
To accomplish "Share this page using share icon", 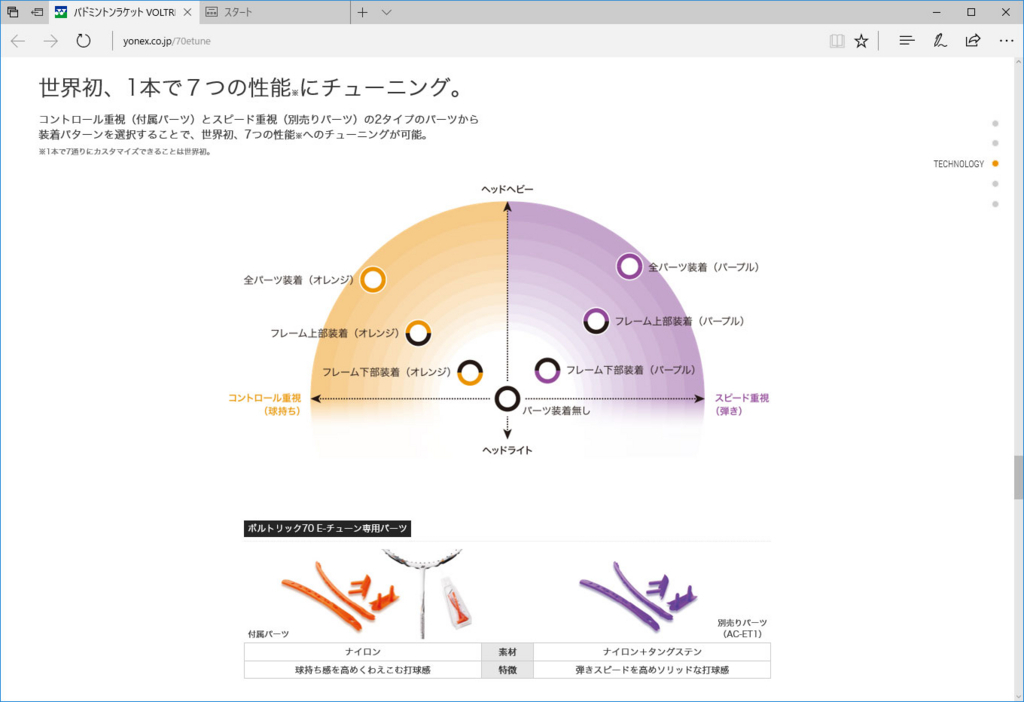I will tap(973, 41).
